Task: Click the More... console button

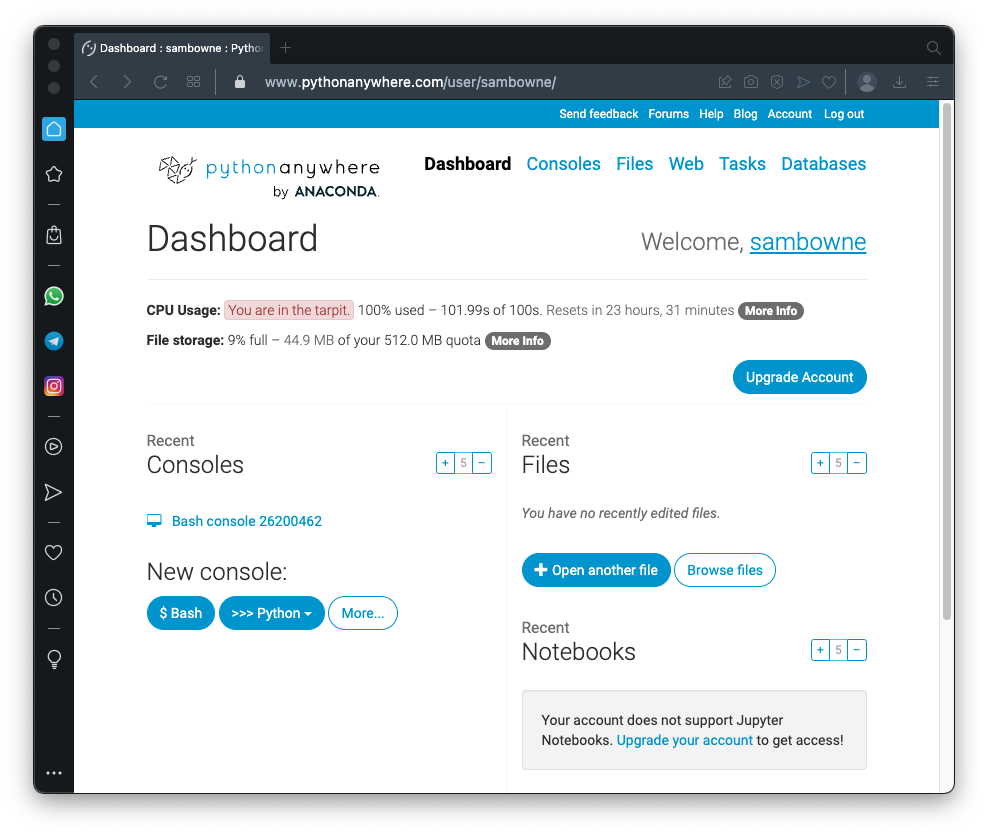Action: 363,613
